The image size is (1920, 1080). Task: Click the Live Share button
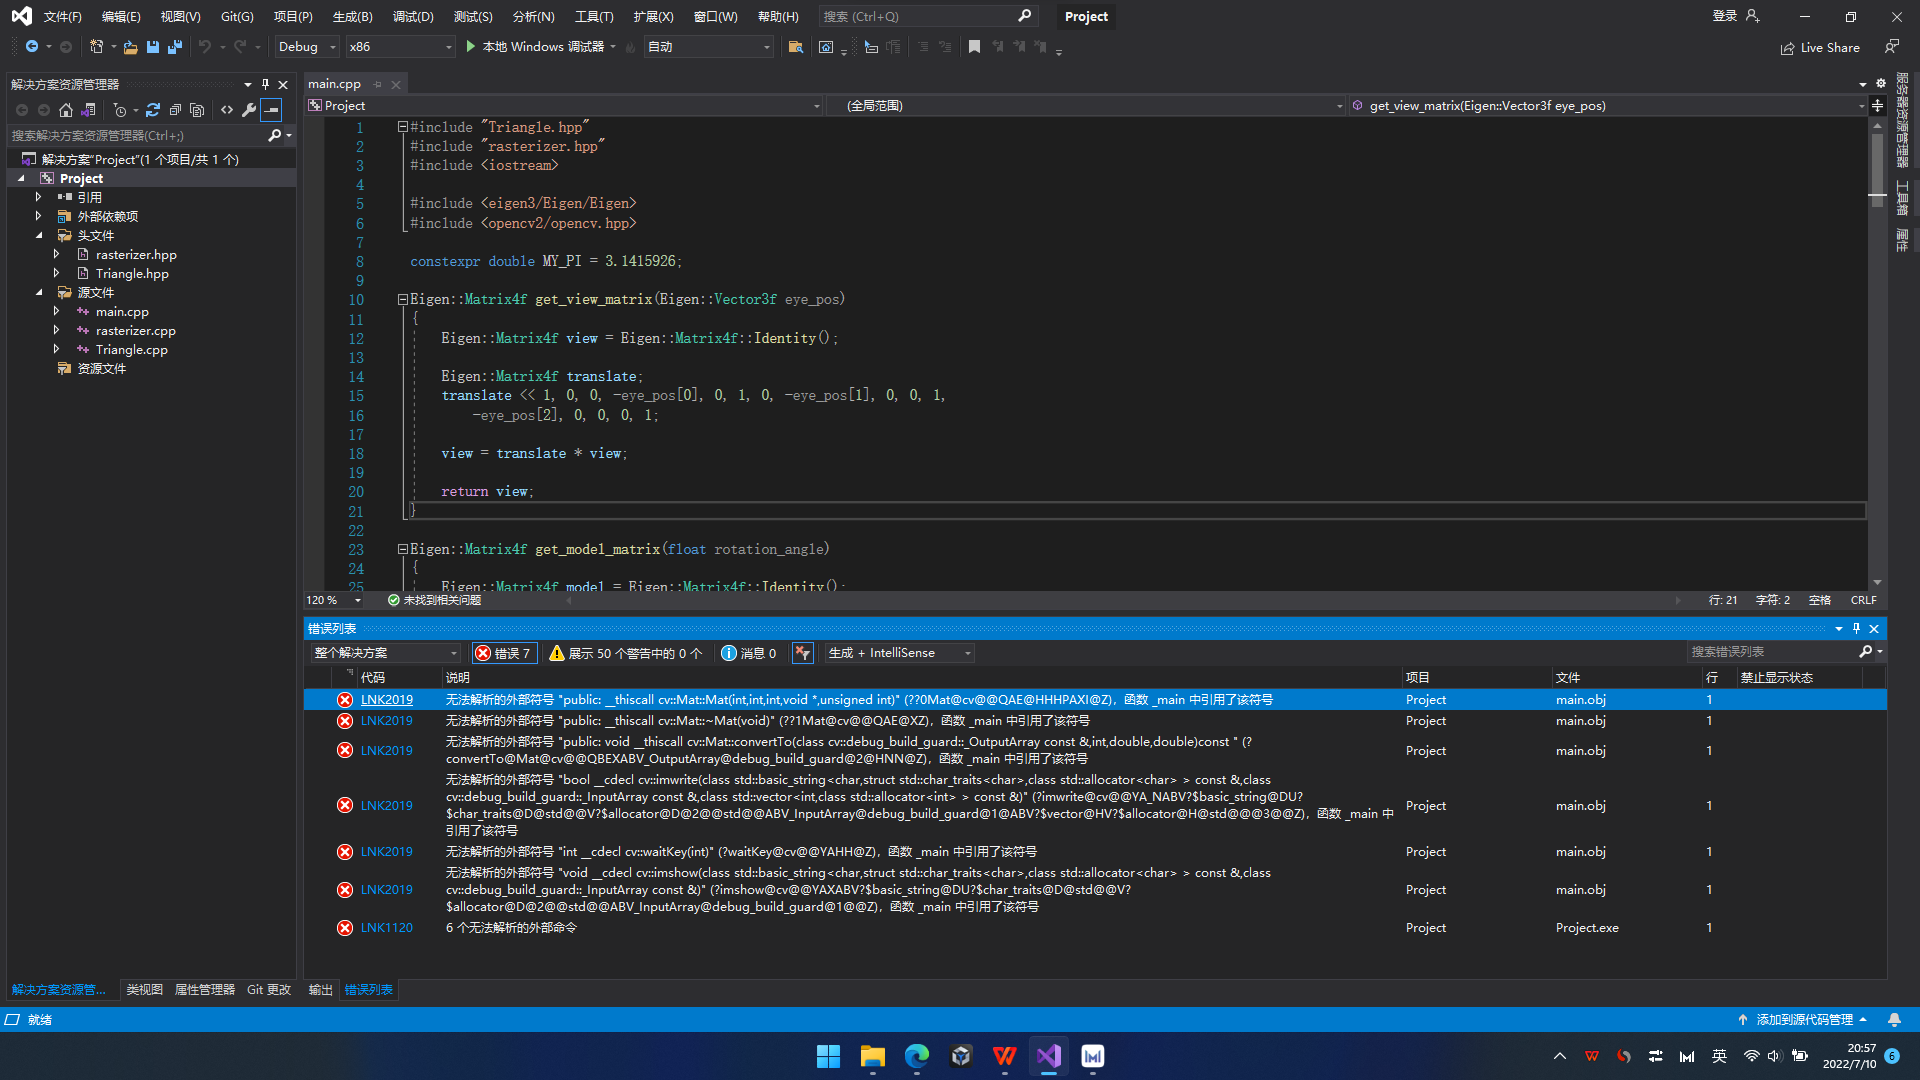[x=1820, y=47]
